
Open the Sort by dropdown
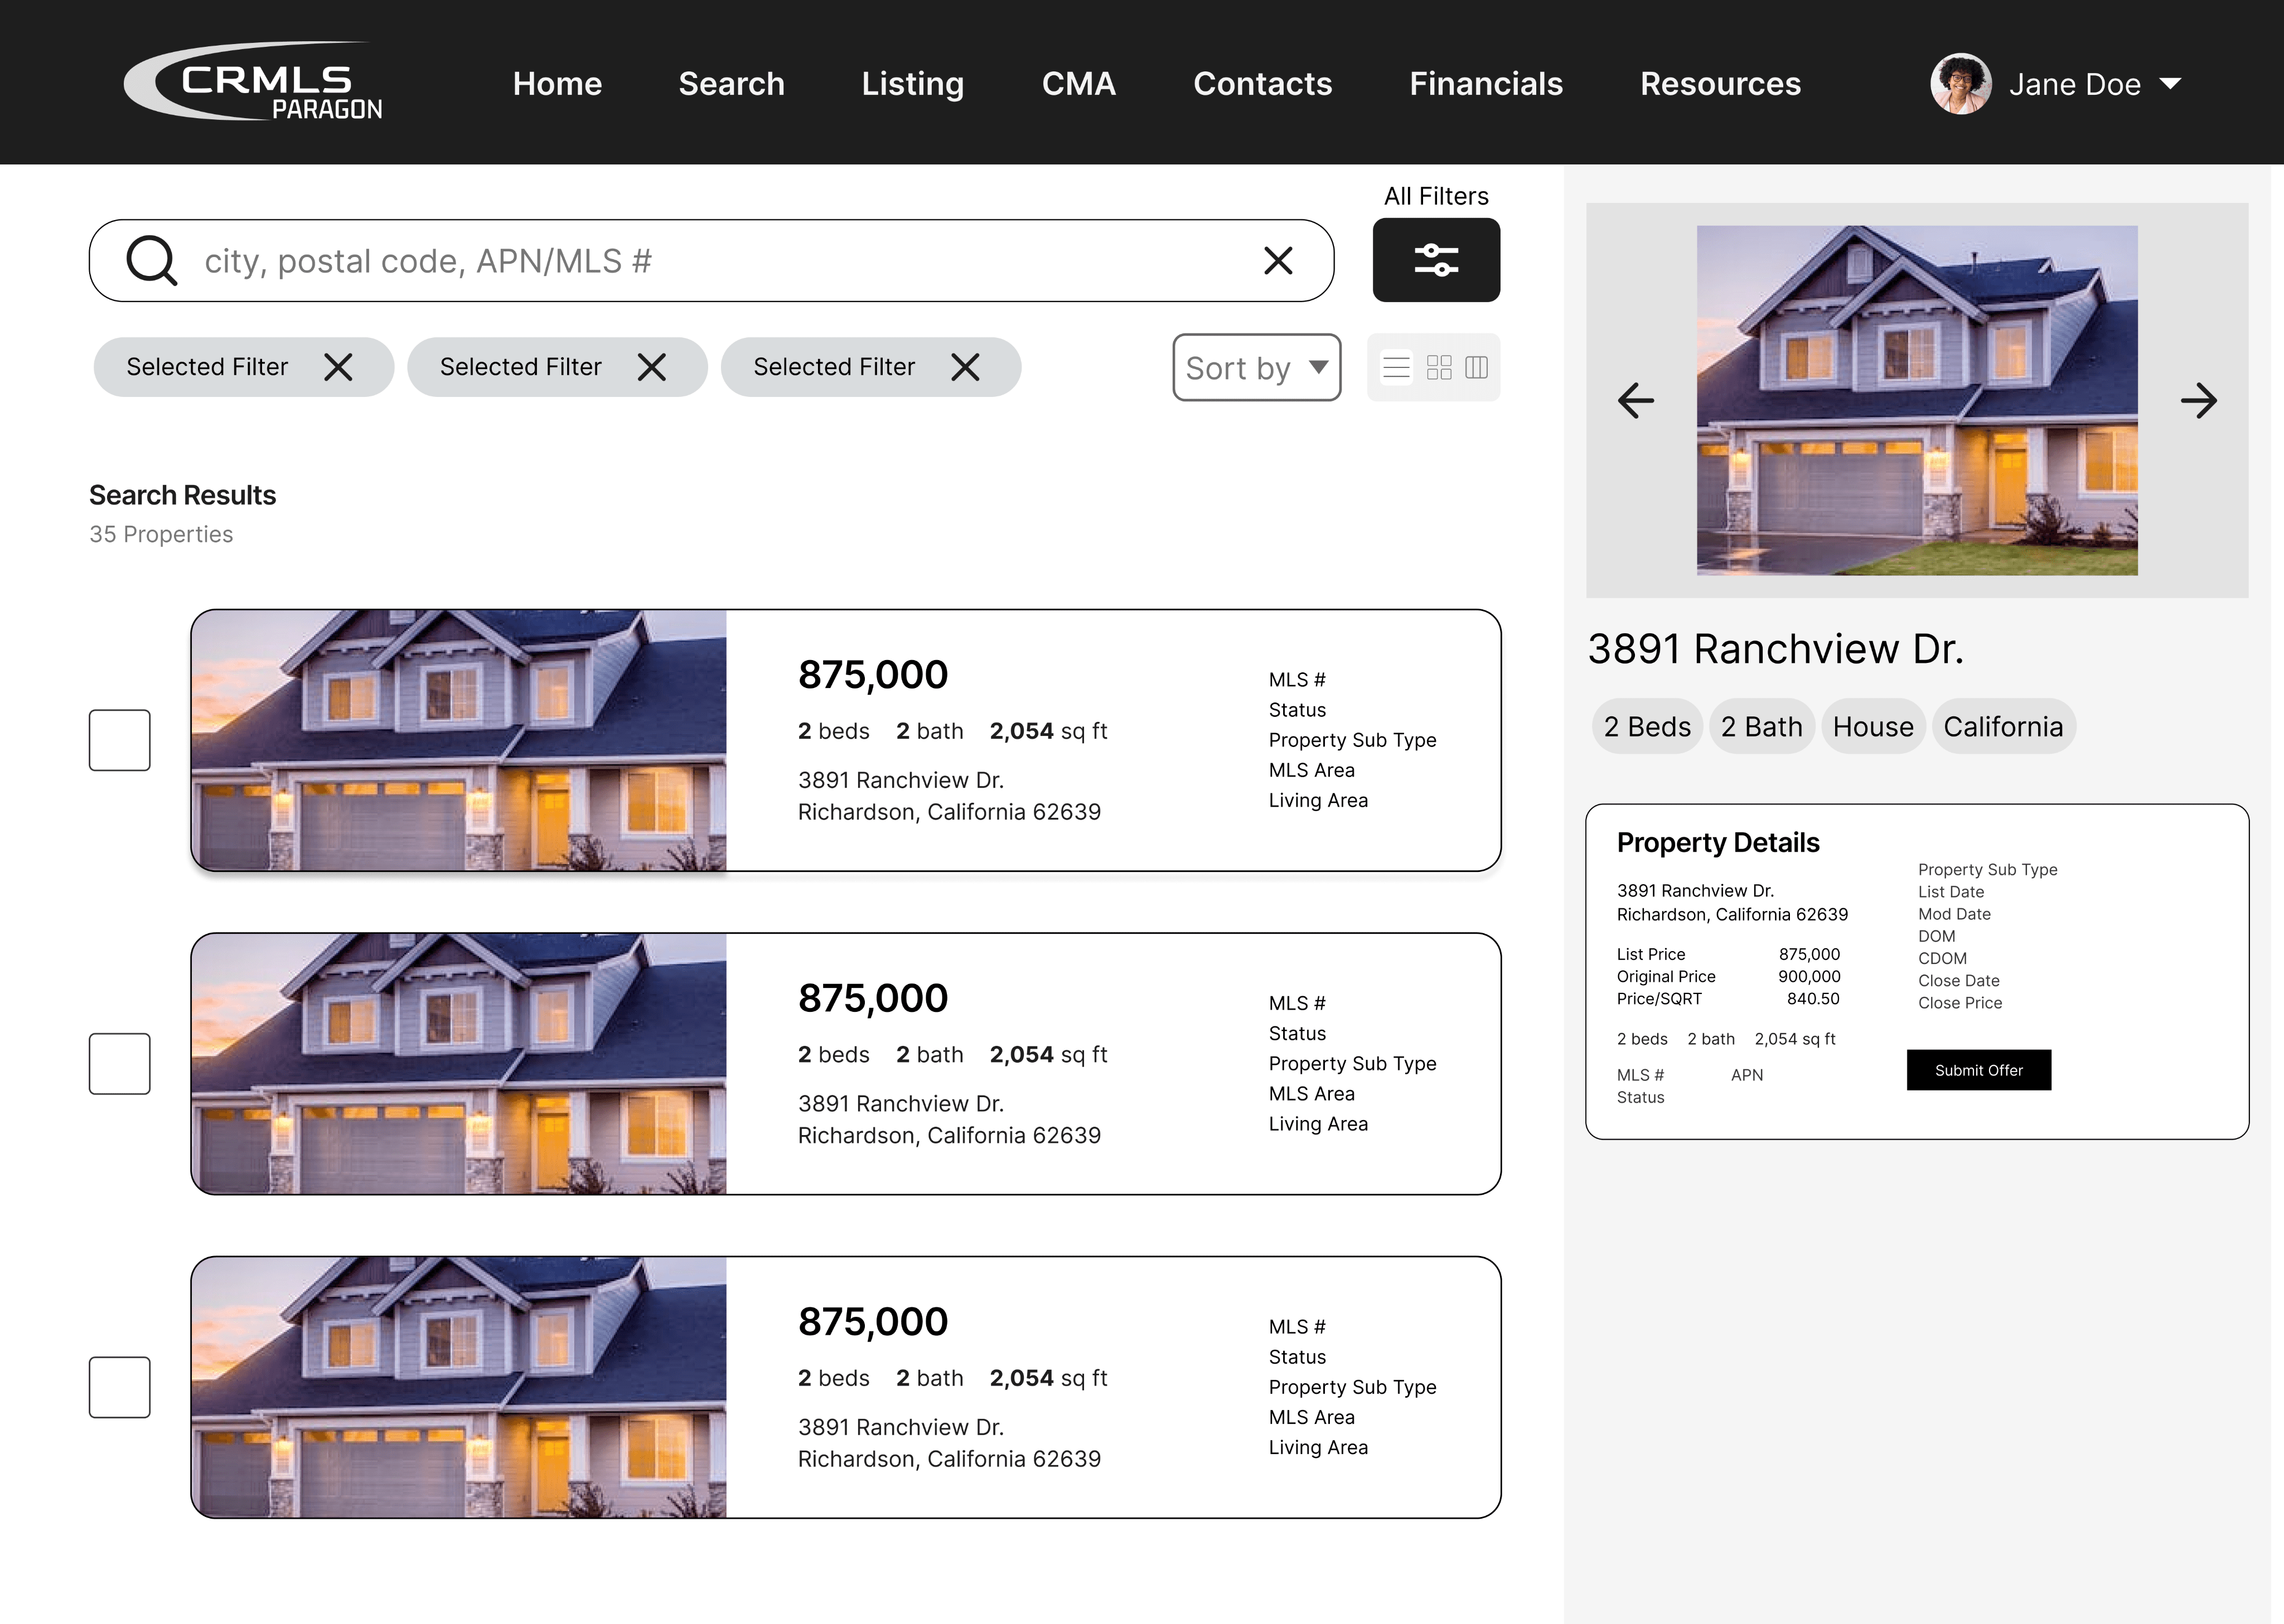coord(1256,368)
